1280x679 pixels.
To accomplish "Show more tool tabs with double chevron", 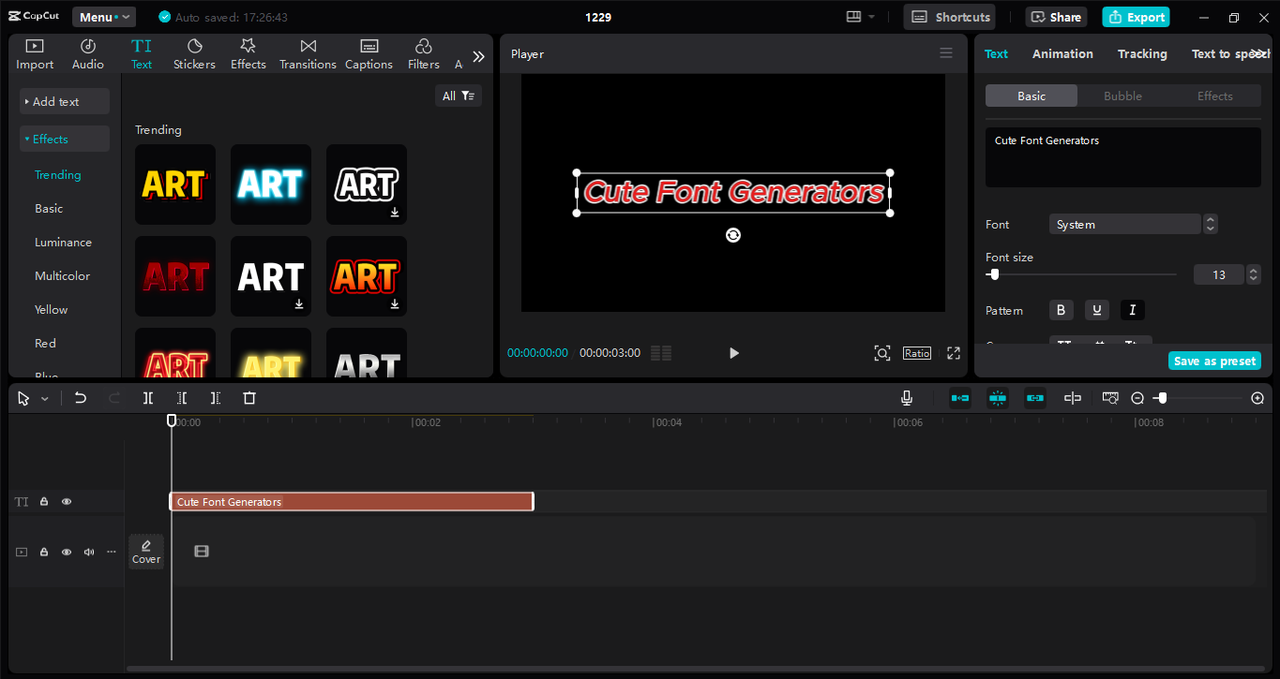I will (478, 57).
